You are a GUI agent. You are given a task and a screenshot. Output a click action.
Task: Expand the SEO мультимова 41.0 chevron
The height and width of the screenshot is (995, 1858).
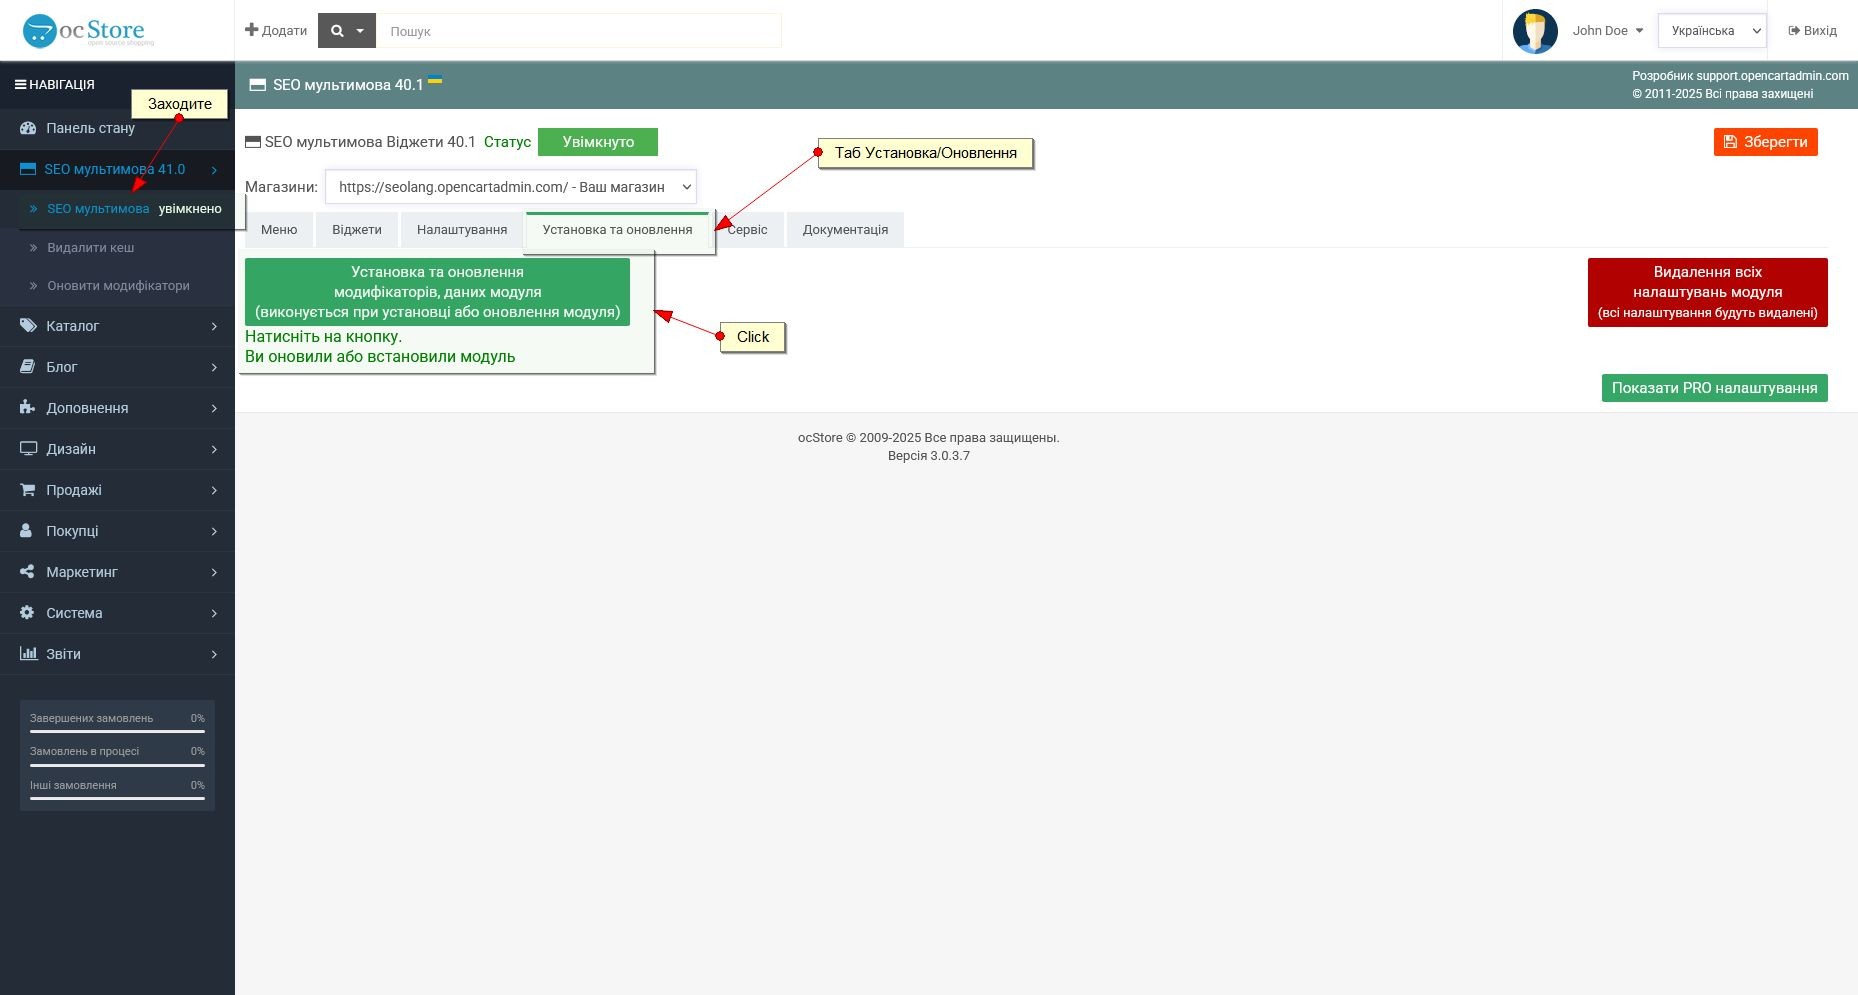pos(214,170)
